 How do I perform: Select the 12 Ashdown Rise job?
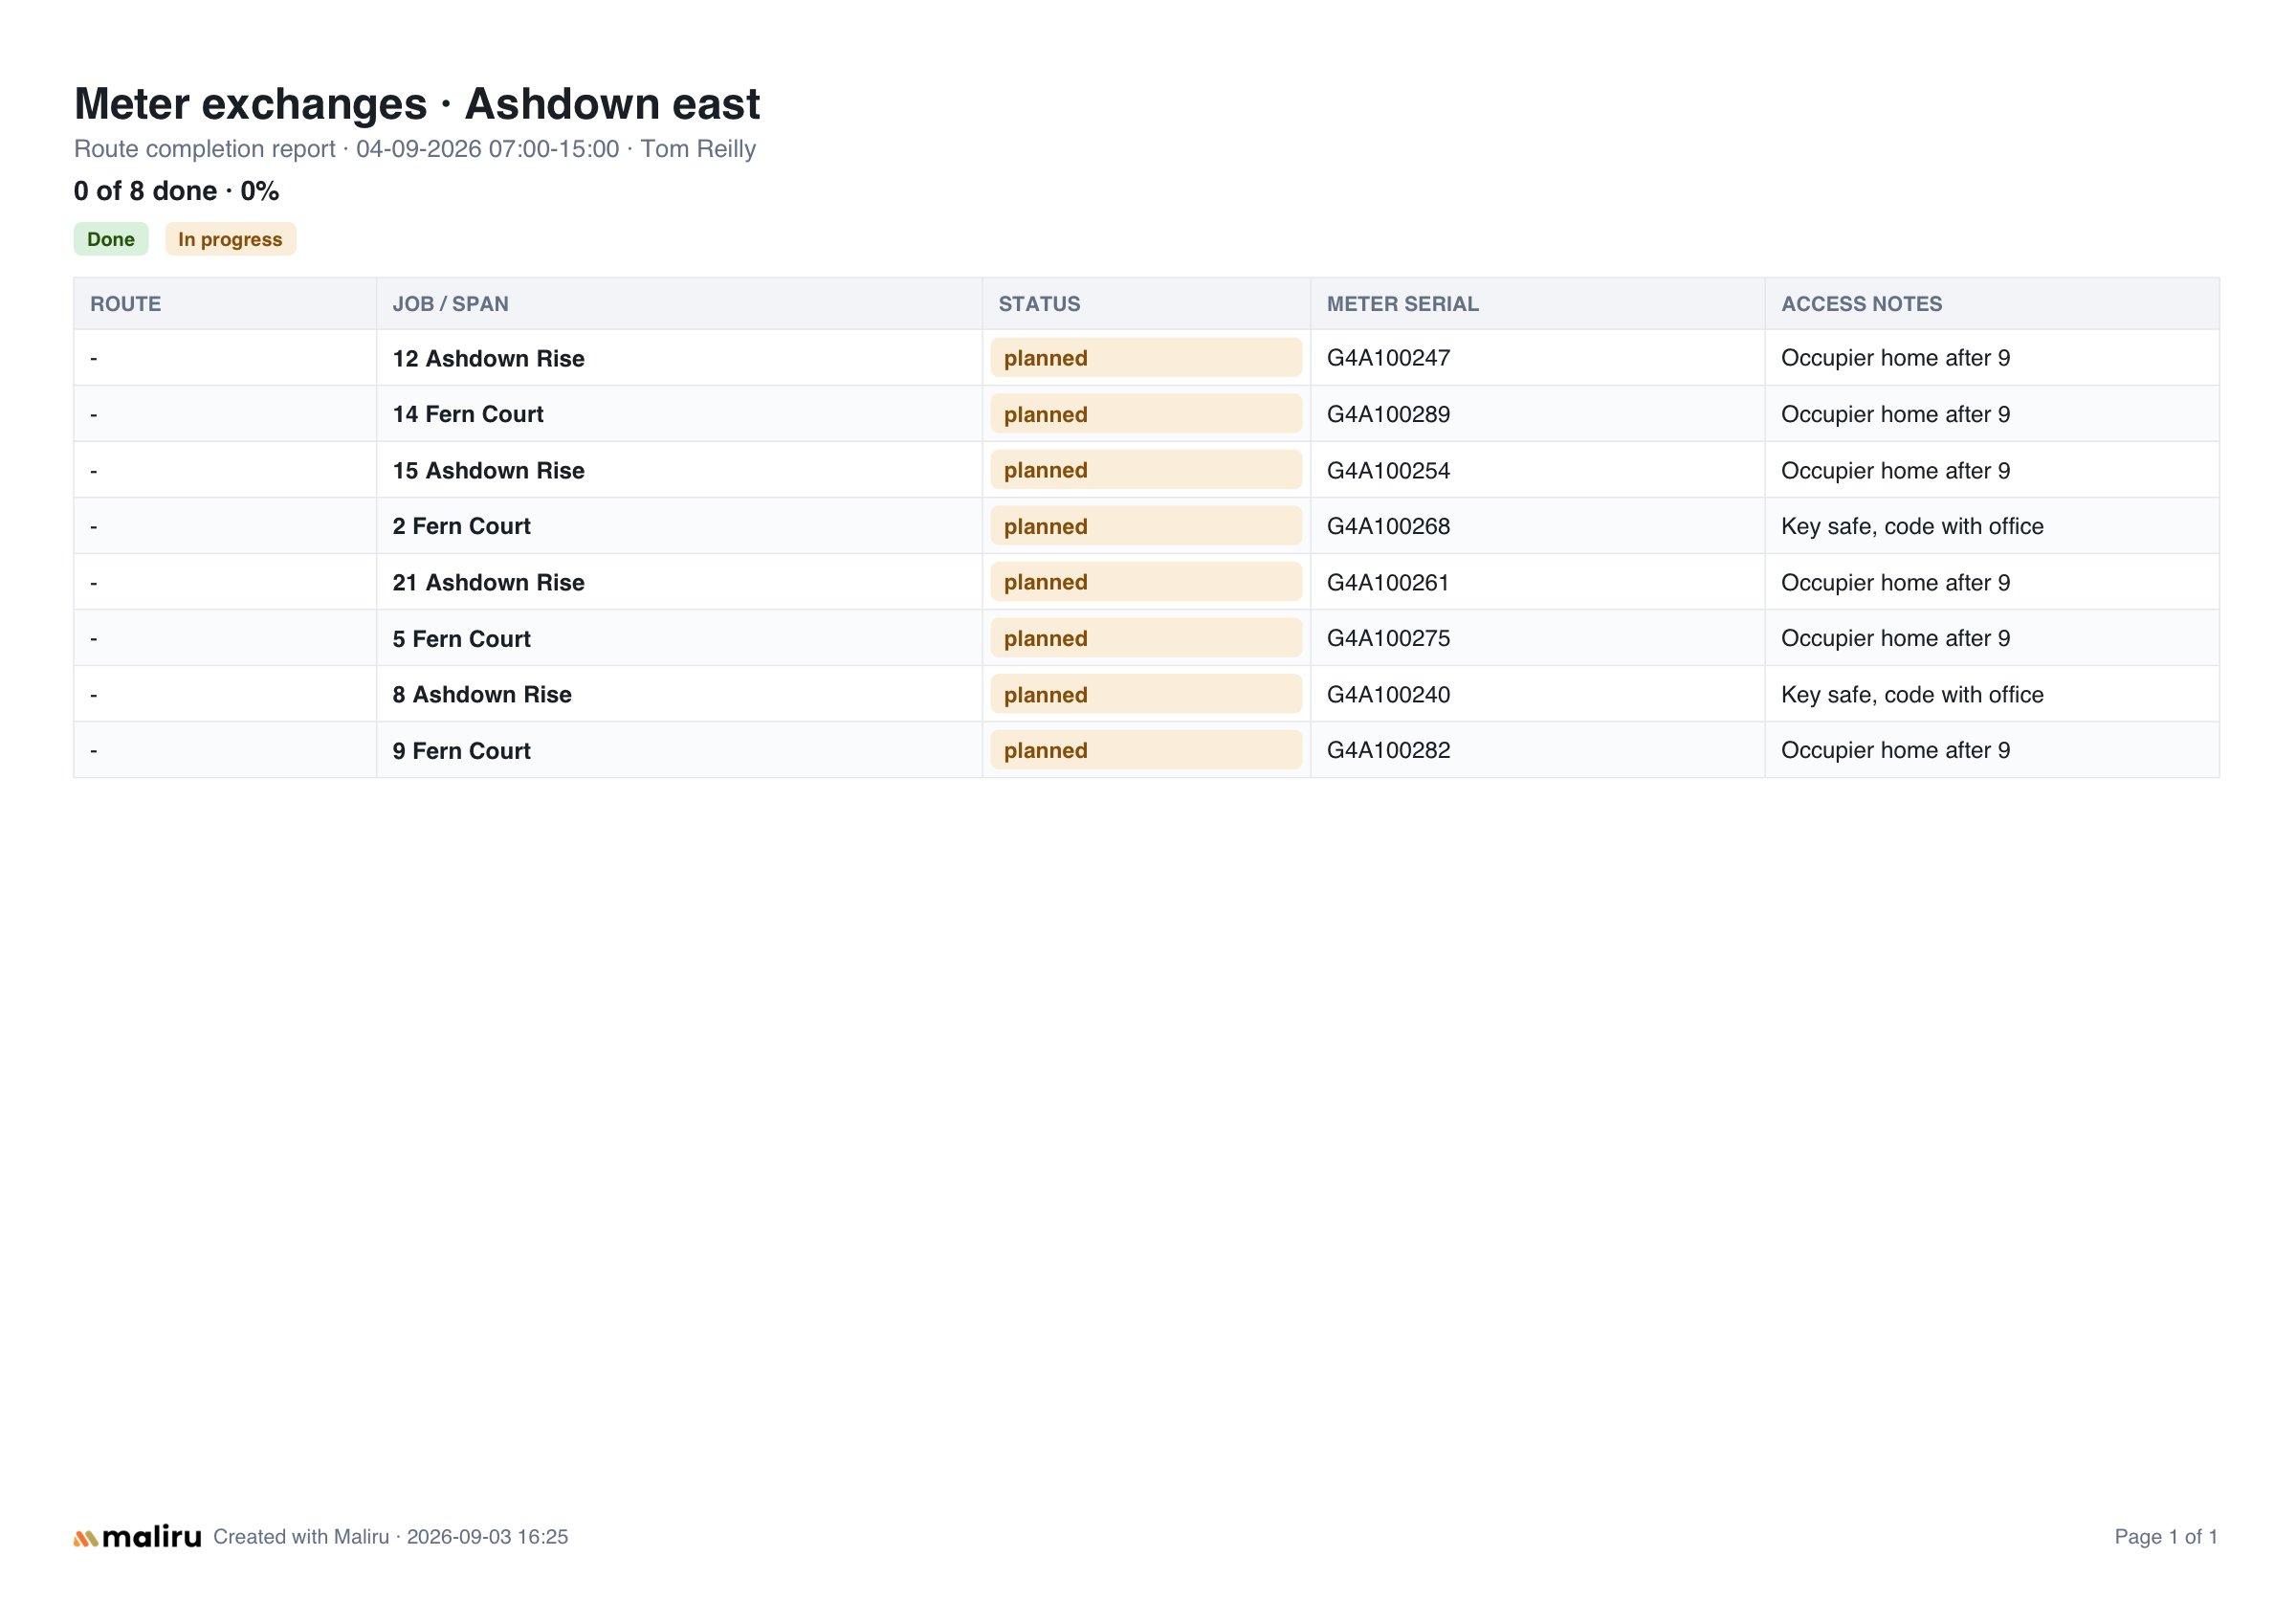pos(488,358)
